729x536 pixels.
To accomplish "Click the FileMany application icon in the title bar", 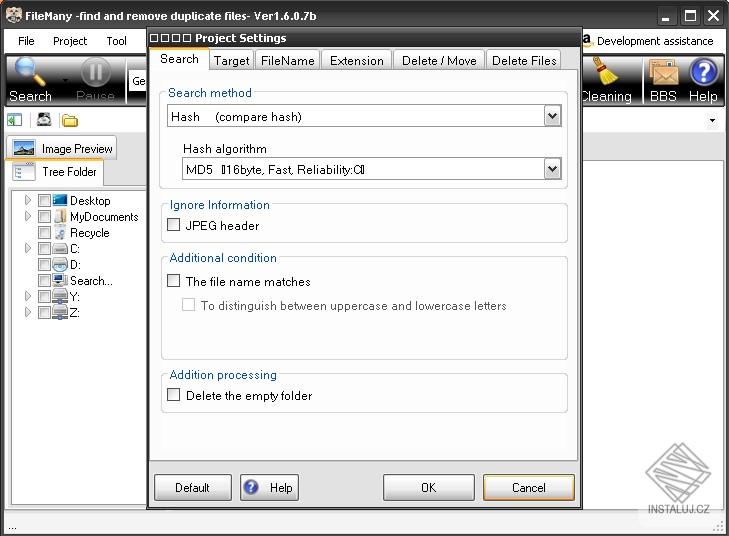I will click(x=14, y=15).
